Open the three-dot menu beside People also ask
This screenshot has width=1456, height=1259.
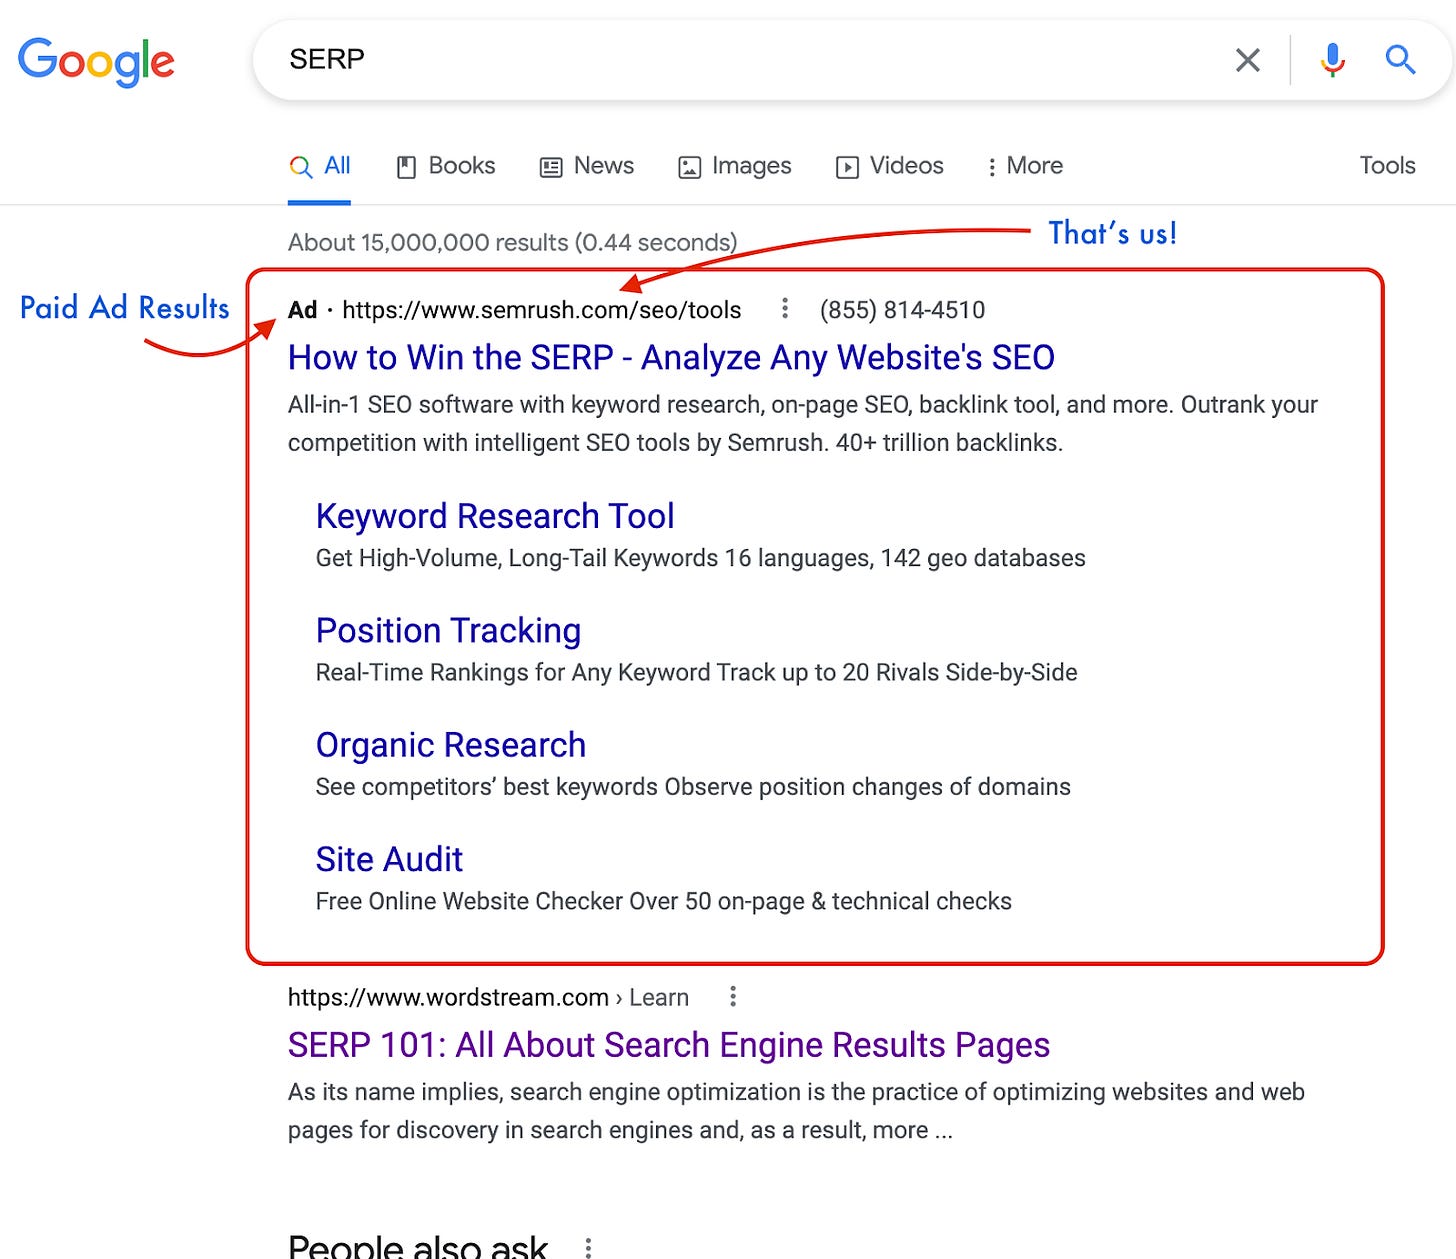[x=588, y=1247]
